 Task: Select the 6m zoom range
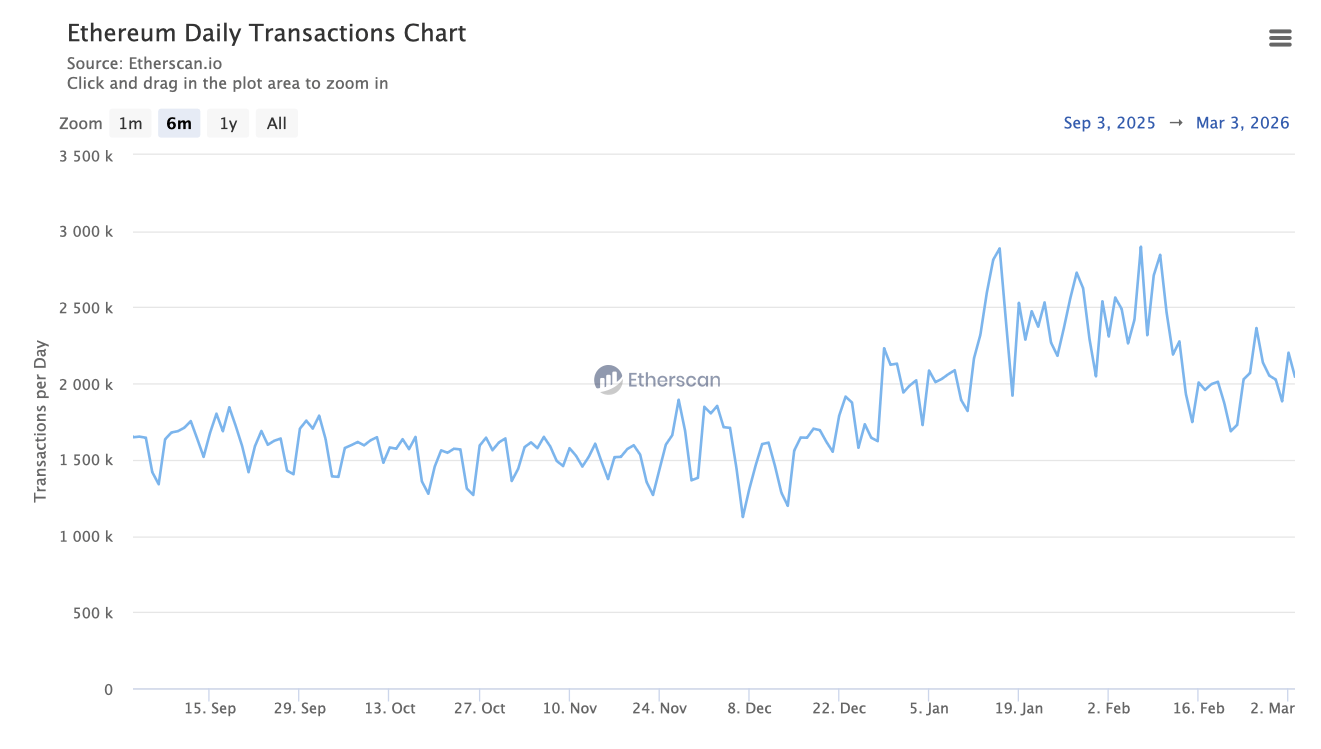point(179,123)
